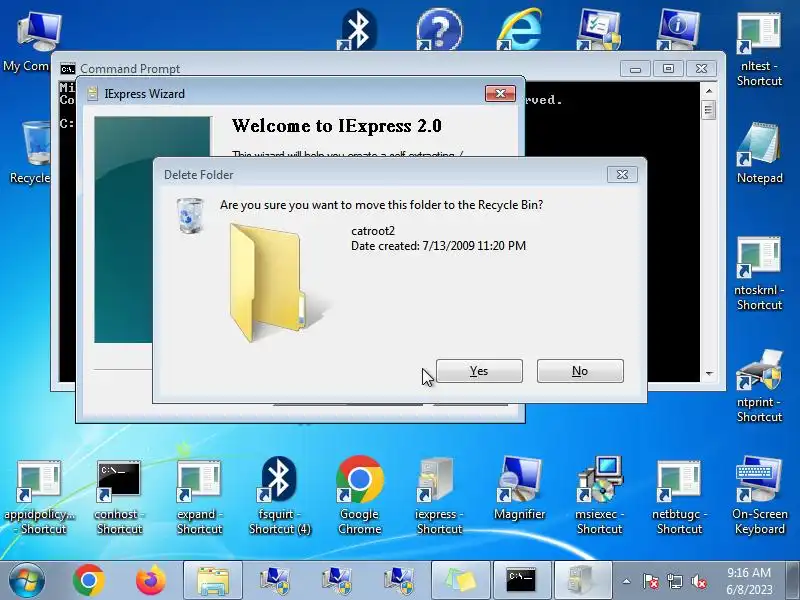This screenshot has width=800, height=600.
Task: Maximize the Command Prompt window
Action: coord(668,68)
